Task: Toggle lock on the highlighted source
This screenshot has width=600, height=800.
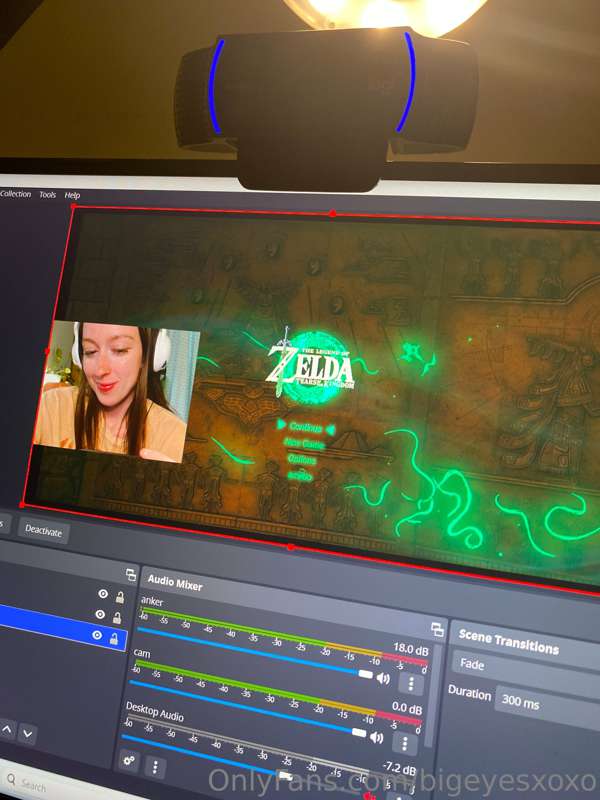Action: point(114,638)
